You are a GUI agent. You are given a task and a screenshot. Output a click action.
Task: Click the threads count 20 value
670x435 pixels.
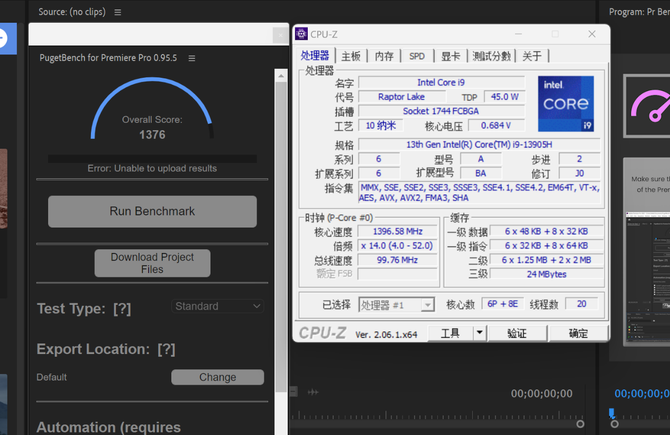point(582,304)
